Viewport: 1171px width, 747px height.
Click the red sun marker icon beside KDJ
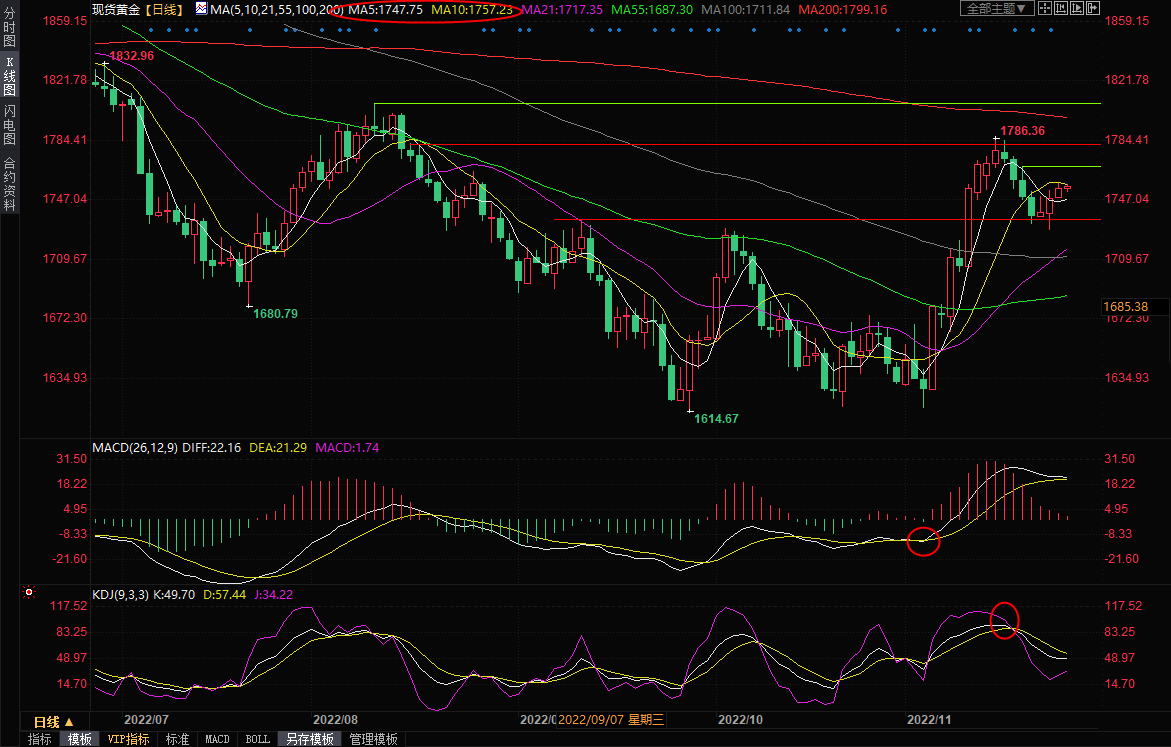(31, 594)
